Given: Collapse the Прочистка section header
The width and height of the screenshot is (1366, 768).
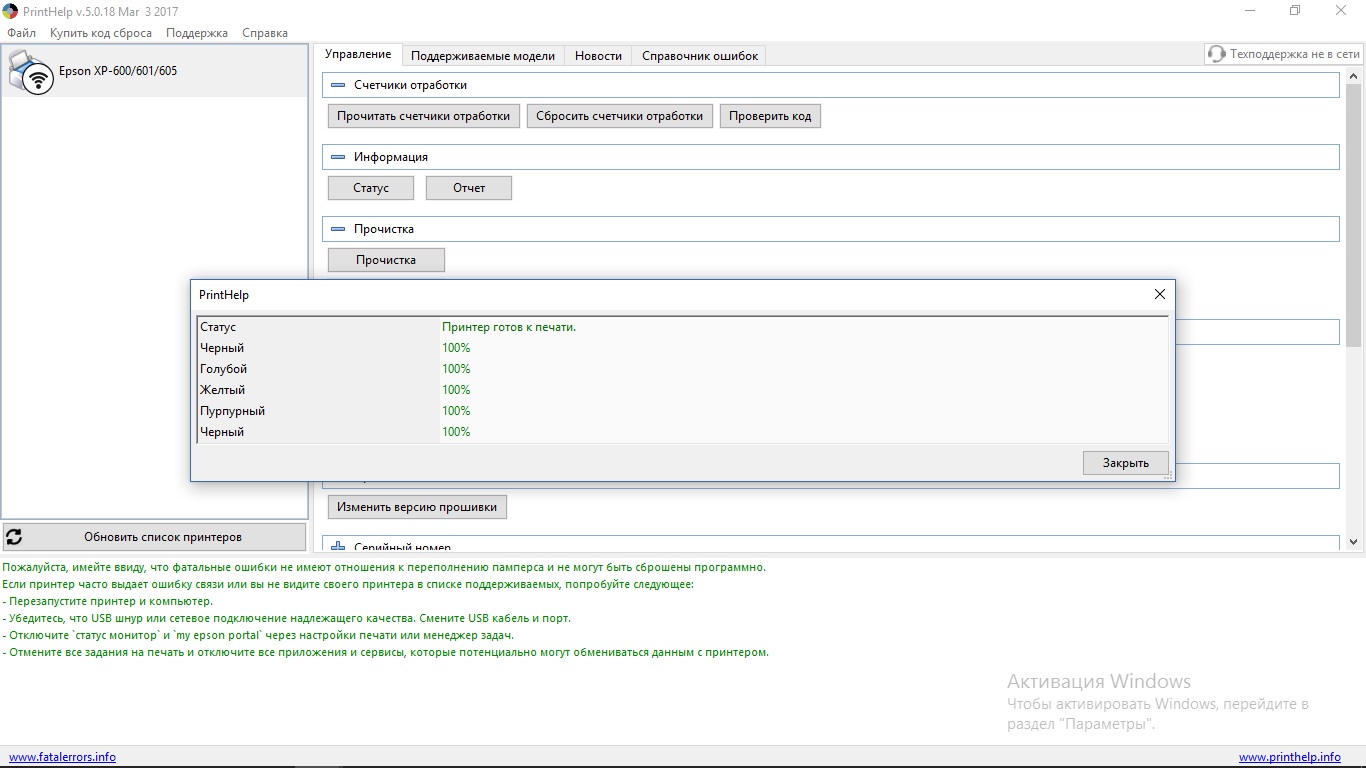Looking at the screenshot, I should pyautogui.click(x=337, y=229).
